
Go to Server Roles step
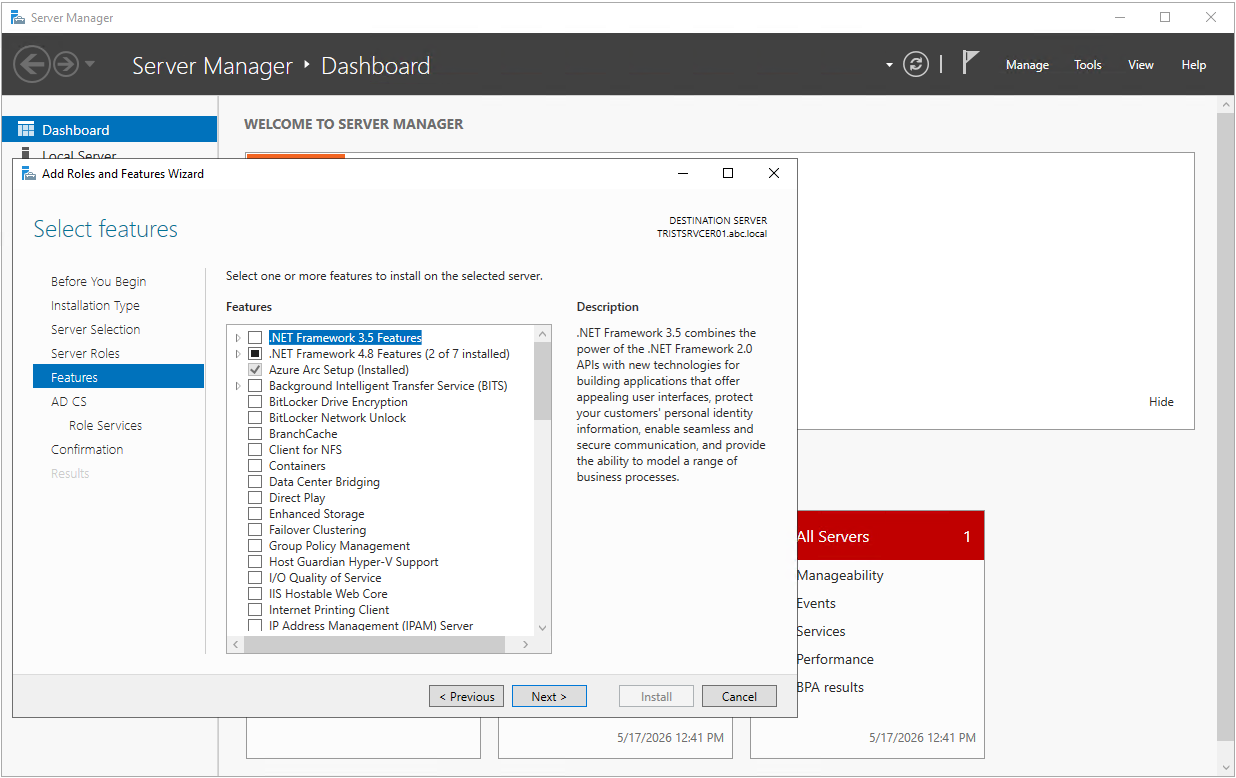point(86,354)
